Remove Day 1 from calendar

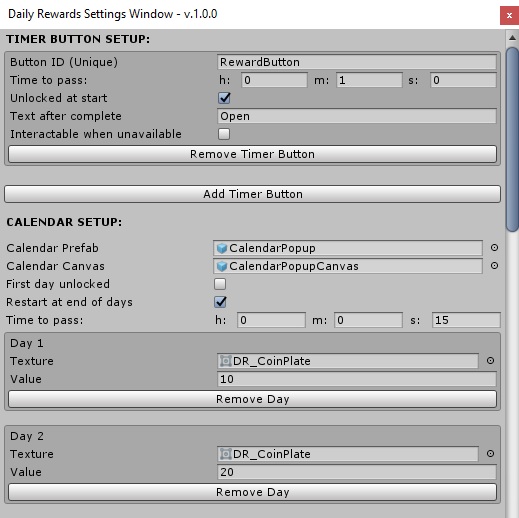(252, 399)
